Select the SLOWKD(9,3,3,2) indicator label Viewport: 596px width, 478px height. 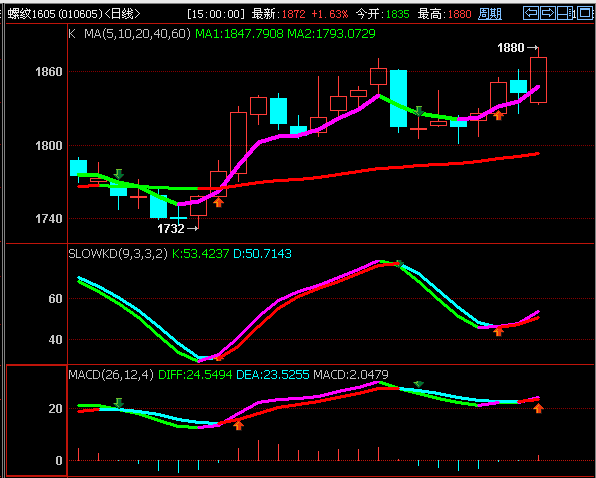(118, 253)
